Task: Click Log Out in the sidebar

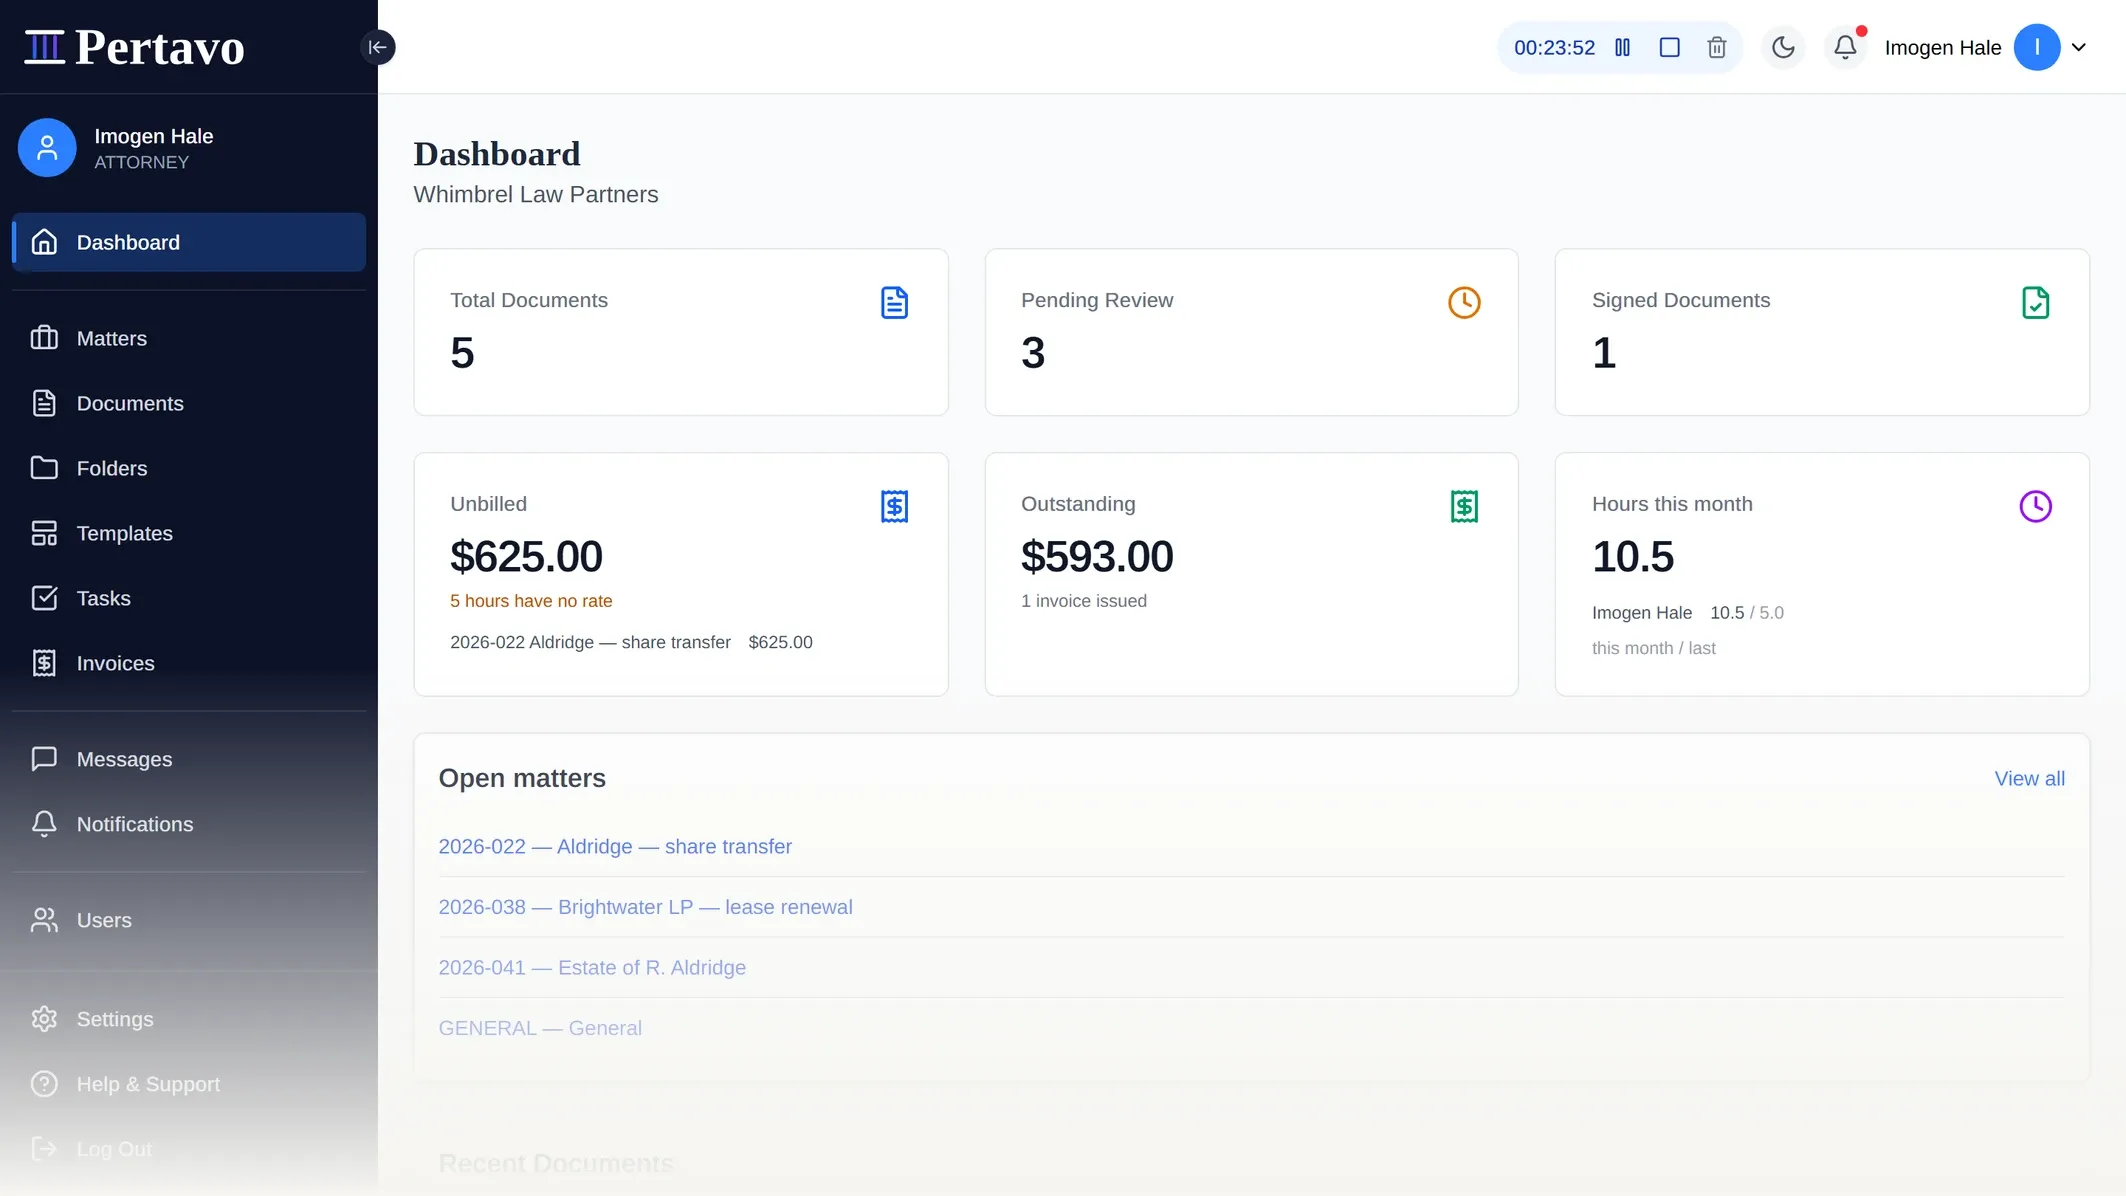Action: tap(189, 1149)
